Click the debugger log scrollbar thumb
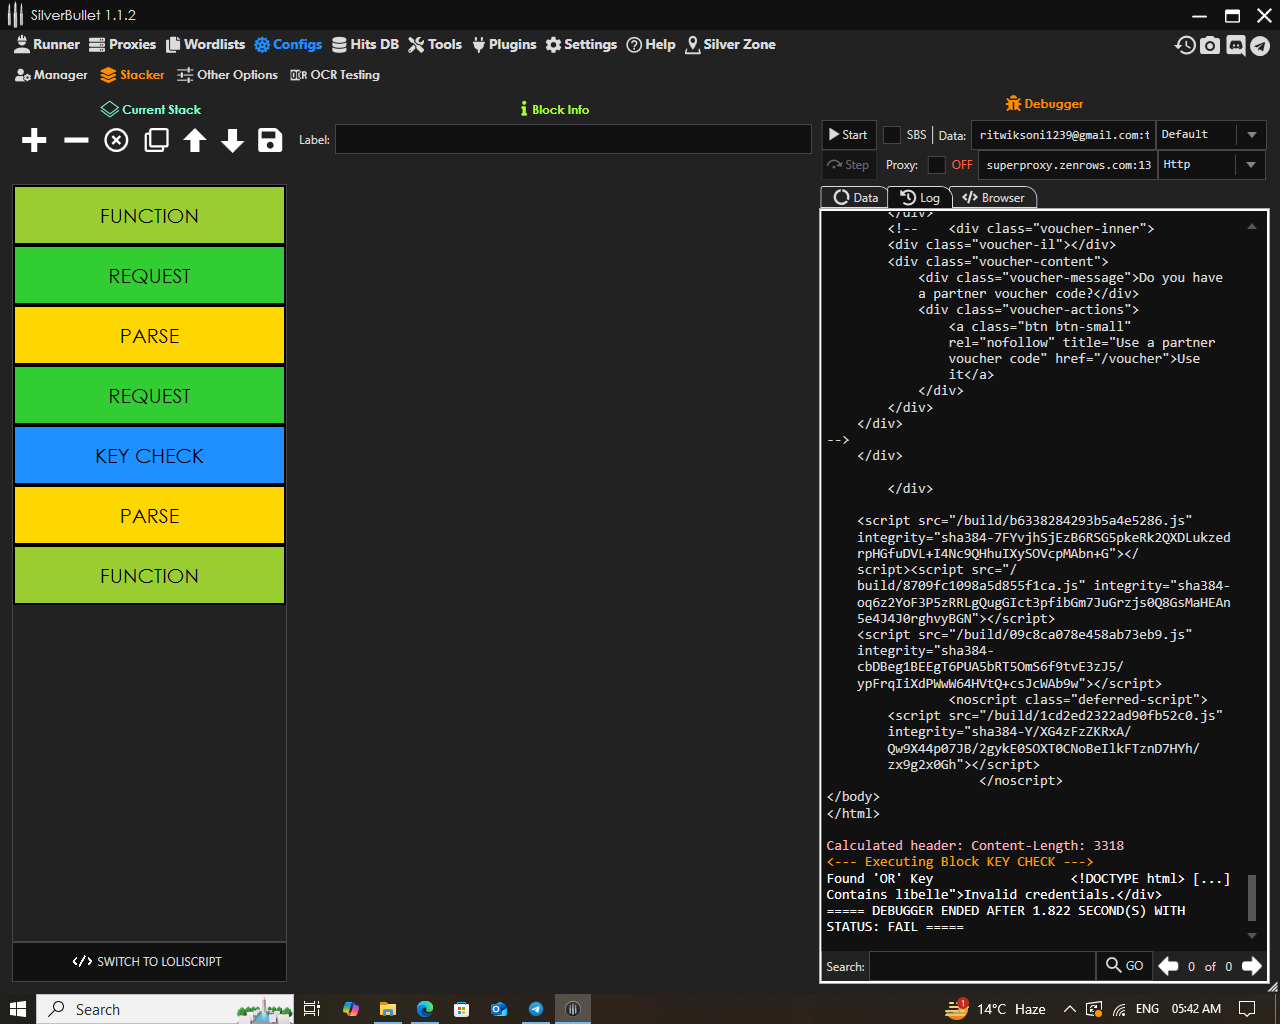This screenshot has height=1024, width=1280. 1252,897
